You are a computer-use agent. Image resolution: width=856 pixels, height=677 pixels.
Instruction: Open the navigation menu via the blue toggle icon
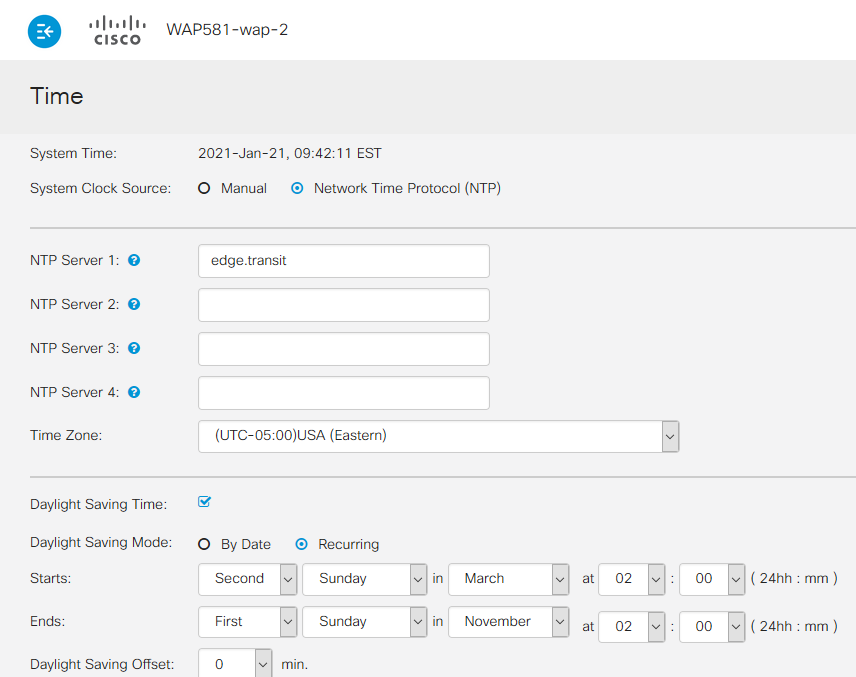pos(44,31)
